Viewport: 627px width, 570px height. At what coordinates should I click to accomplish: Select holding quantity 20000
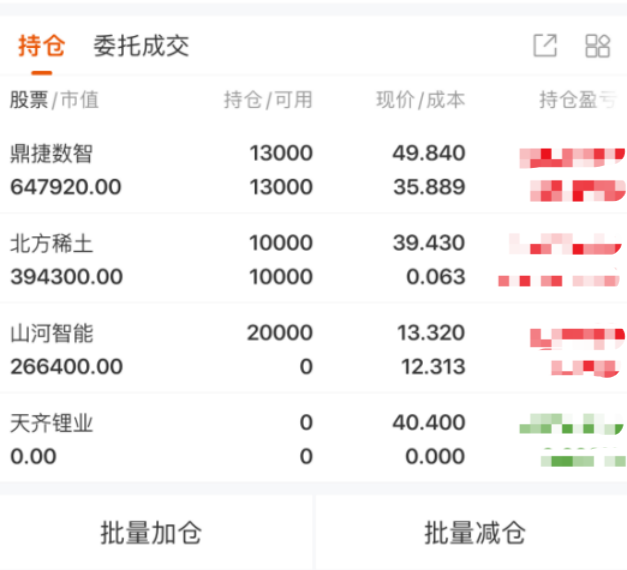tap(280, 332)
